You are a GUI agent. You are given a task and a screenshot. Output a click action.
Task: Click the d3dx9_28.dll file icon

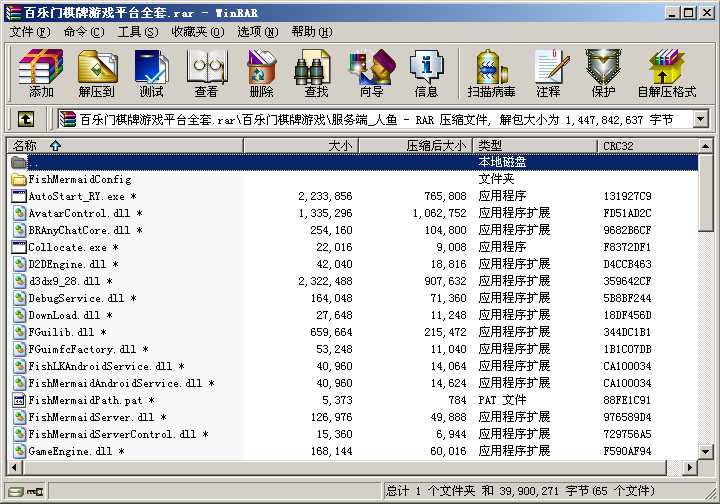click(19, 281)
